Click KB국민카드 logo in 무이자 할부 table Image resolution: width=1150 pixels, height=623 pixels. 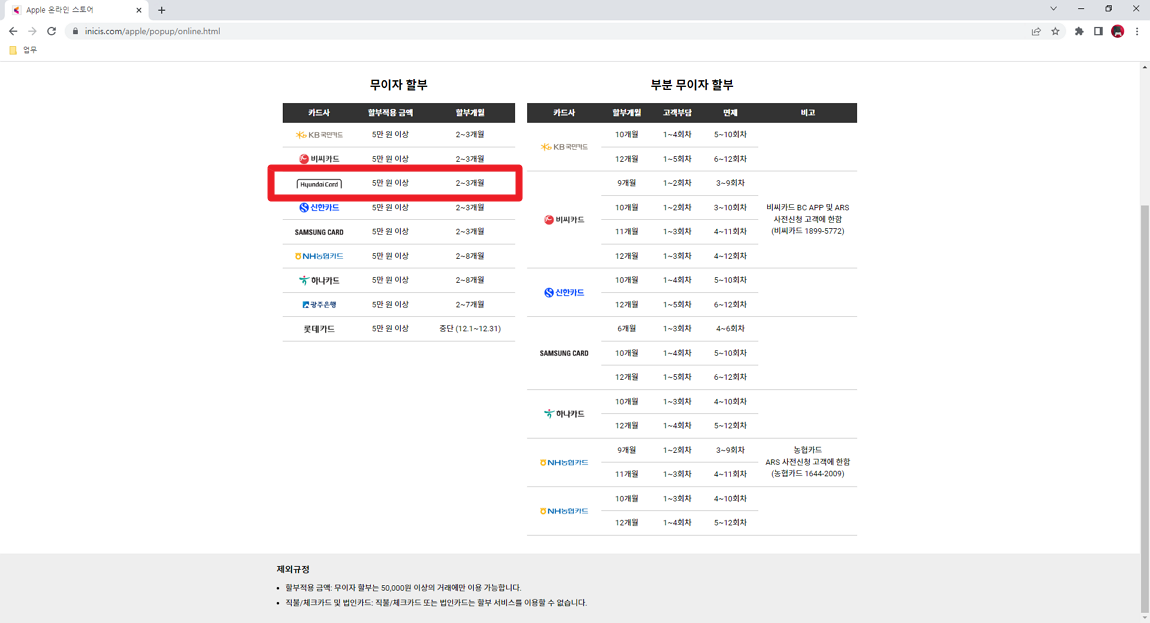[x=319, y=135]
